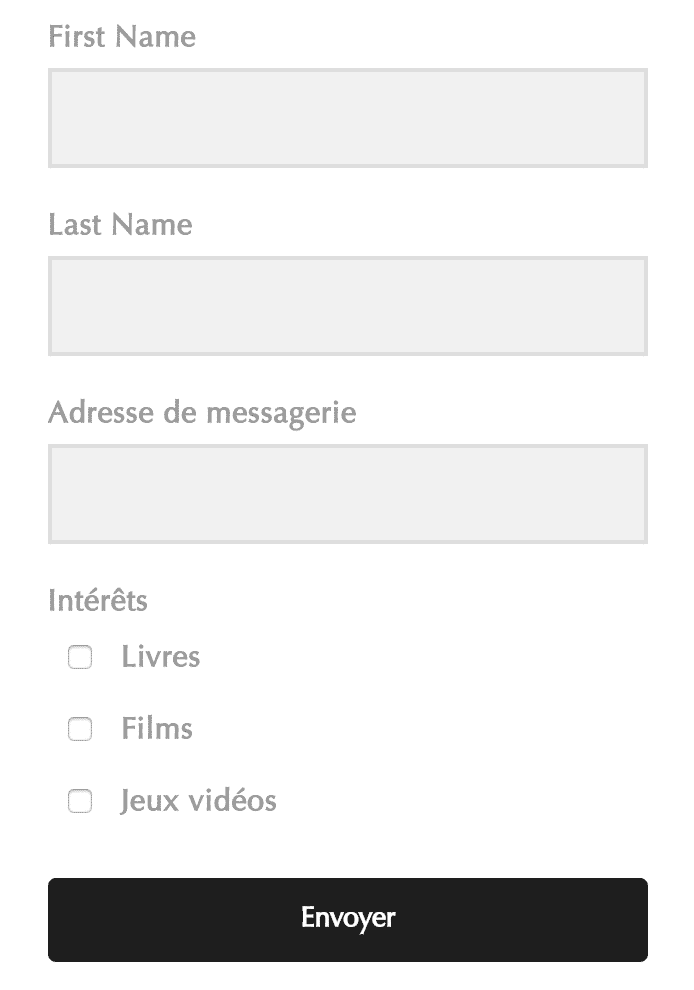Click the First Name label
The width and height of the screenshot is (694, 990).
click(122, 37)
